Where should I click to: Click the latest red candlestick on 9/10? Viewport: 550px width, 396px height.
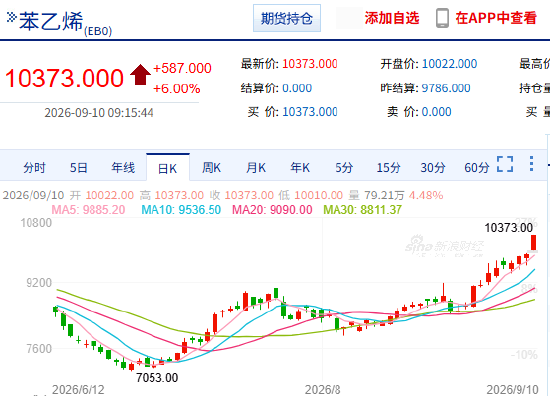[534, 242]
